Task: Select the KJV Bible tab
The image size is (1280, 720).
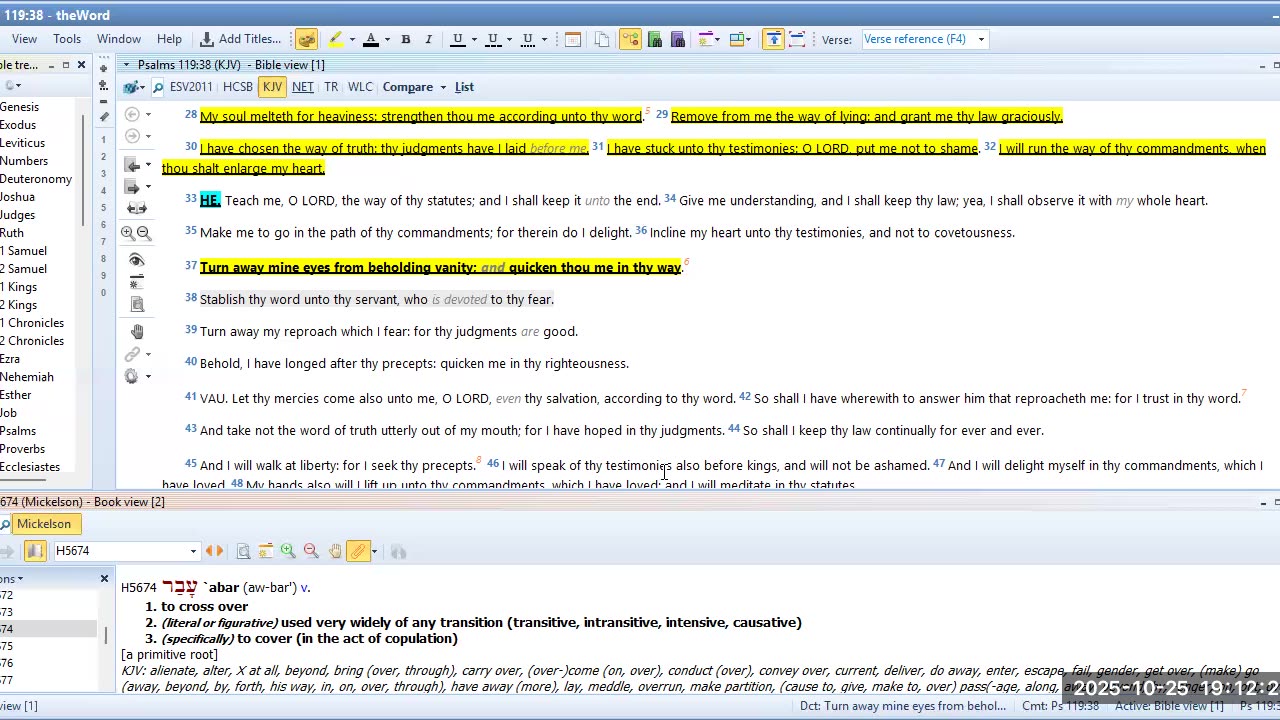Action: (x=272, y=87)
